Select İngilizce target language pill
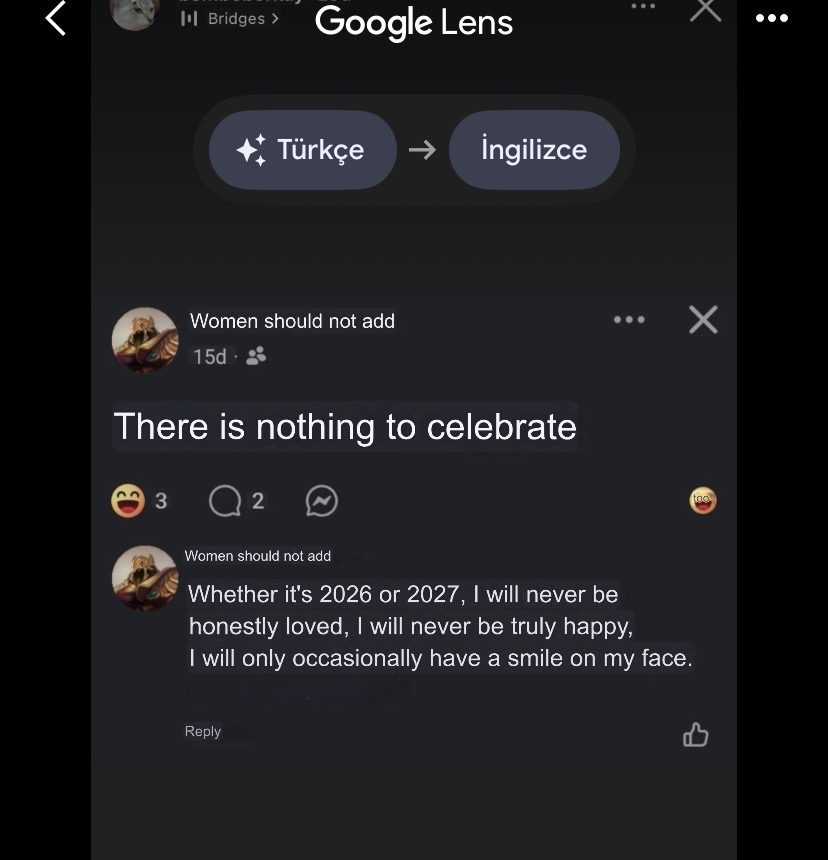 534,150
